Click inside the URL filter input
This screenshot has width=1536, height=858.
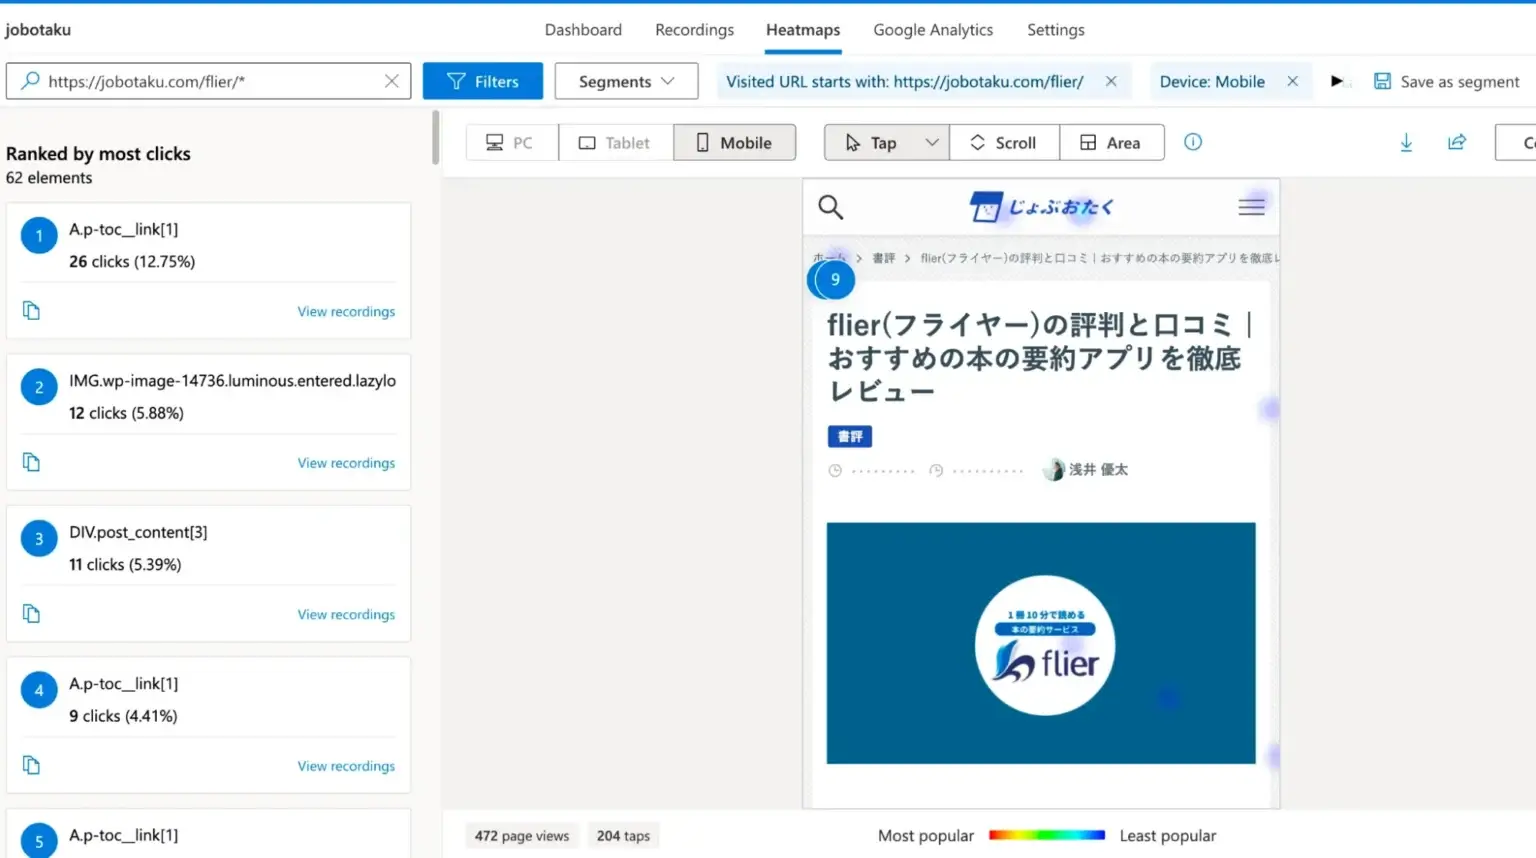(x=210, y=81)
